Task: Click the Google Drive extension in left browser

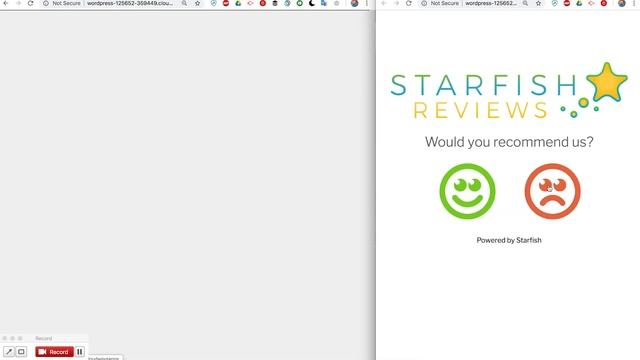Action: (x=238, y=3)
